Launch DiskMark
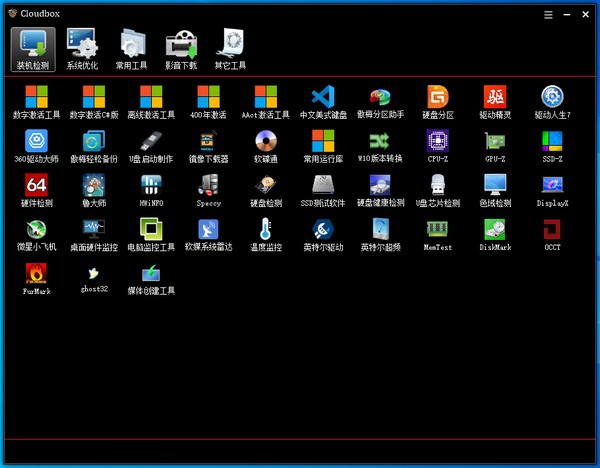Viewport: 600px width, 468px height. coord(495,235)
